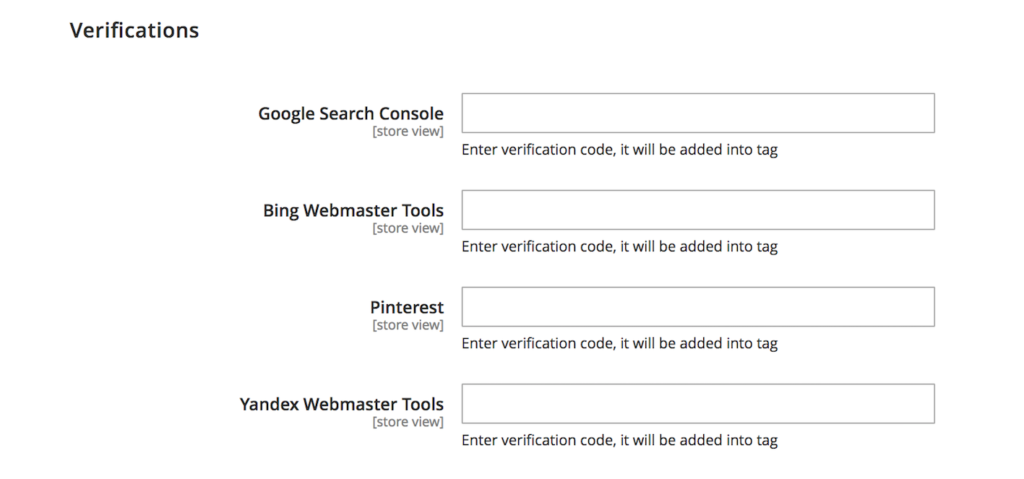Click the Google Search Console label
This screenshot has width=1024, height=479.
pos(351,114)
